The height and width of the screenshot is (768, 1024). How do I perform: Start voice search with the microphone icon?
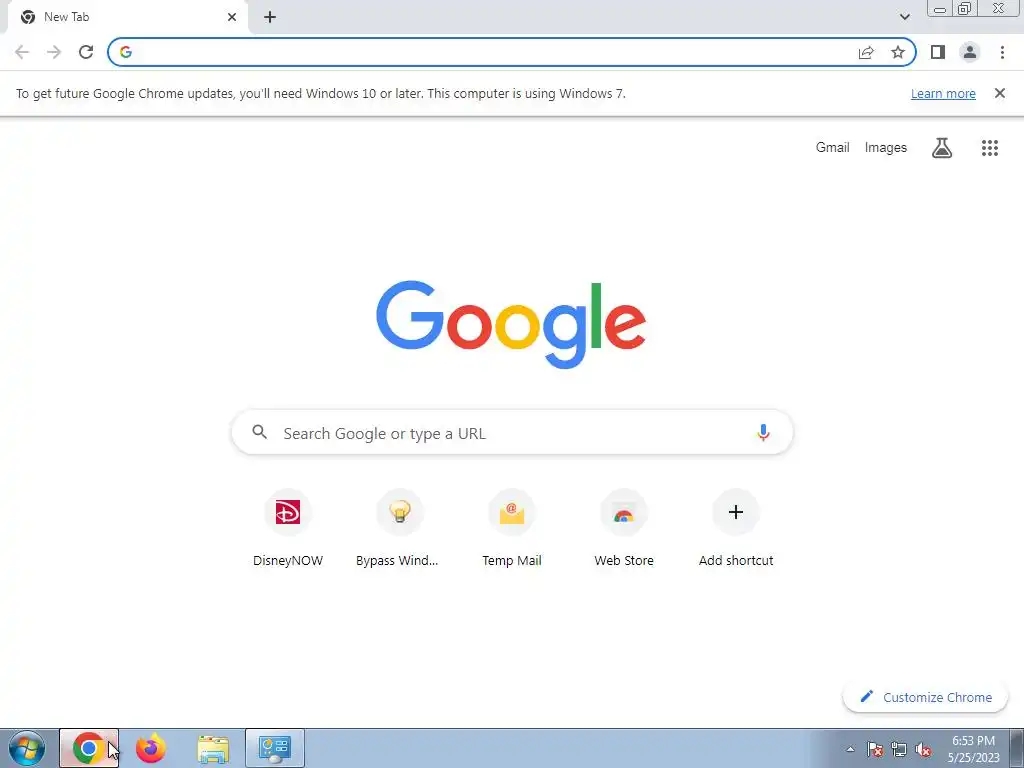click(x=763, y=432)
